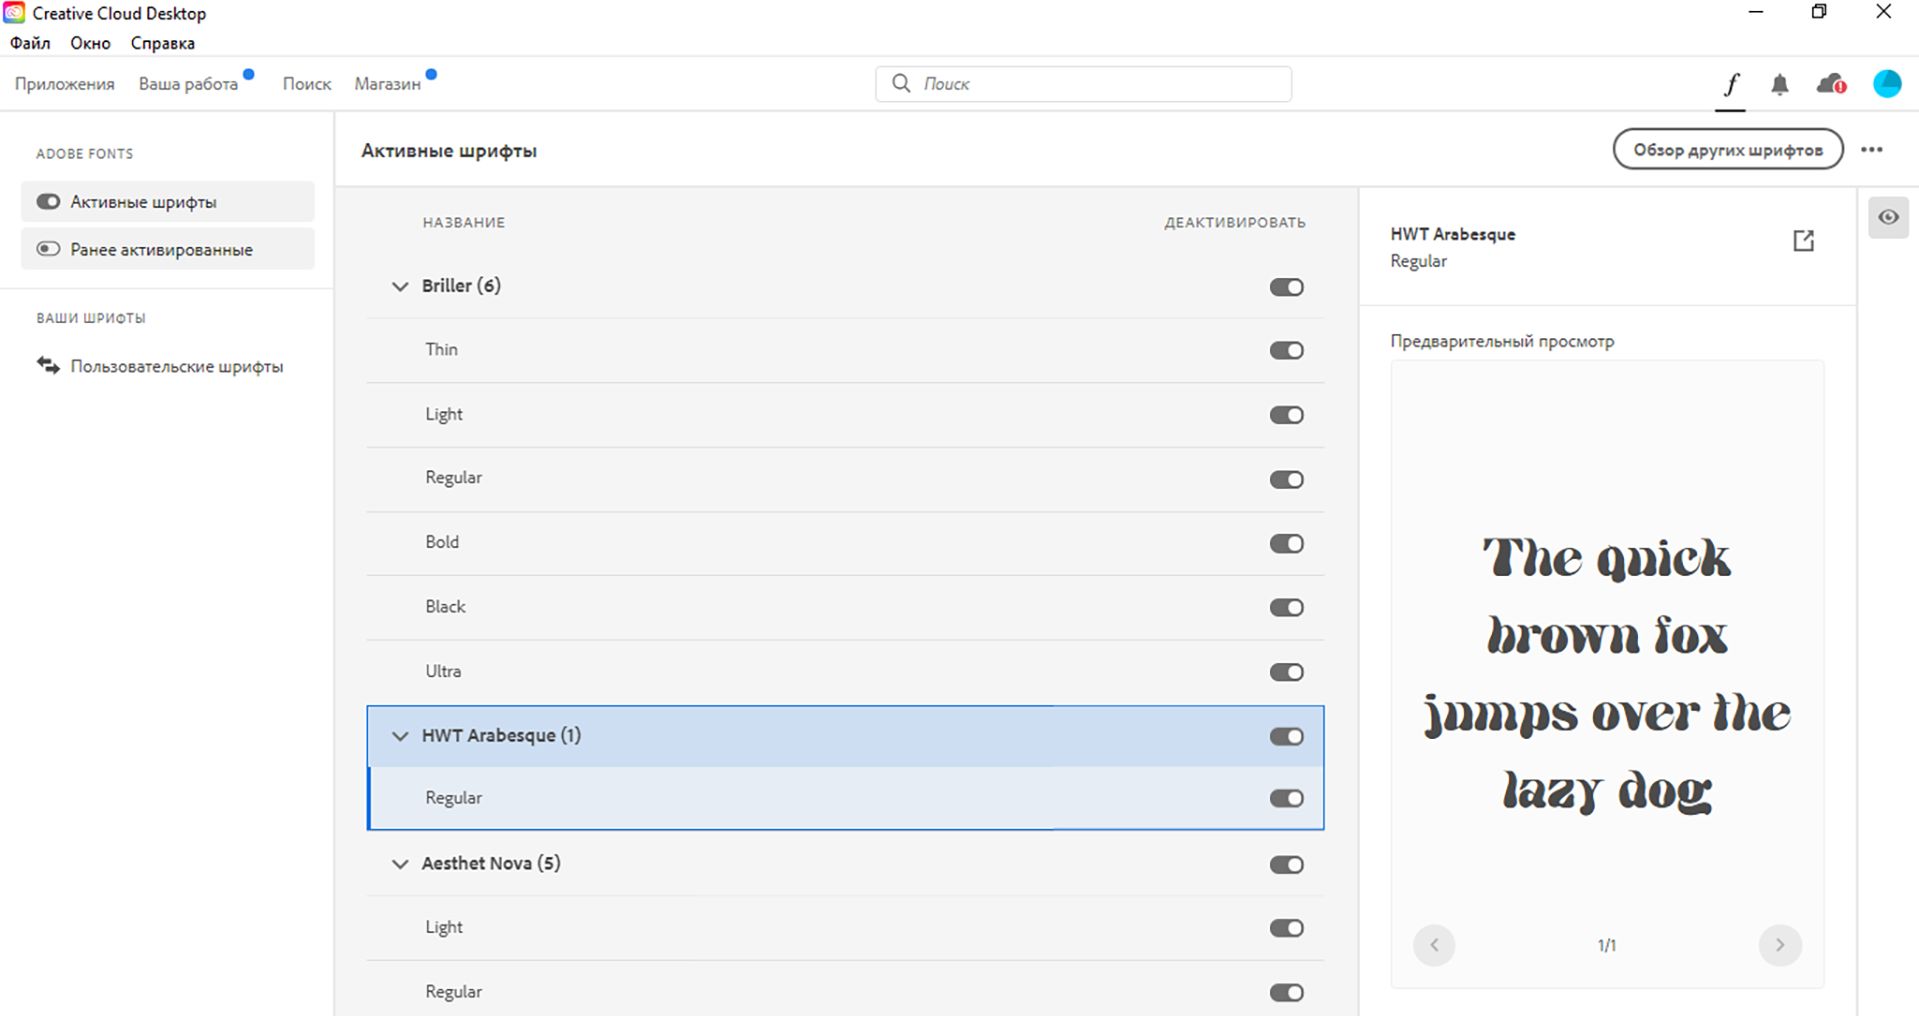The width and height of the screenshot is (1919, 1016).
Task: Deactivate Aesthet Nova family toggle
Action: point(1287,865)
